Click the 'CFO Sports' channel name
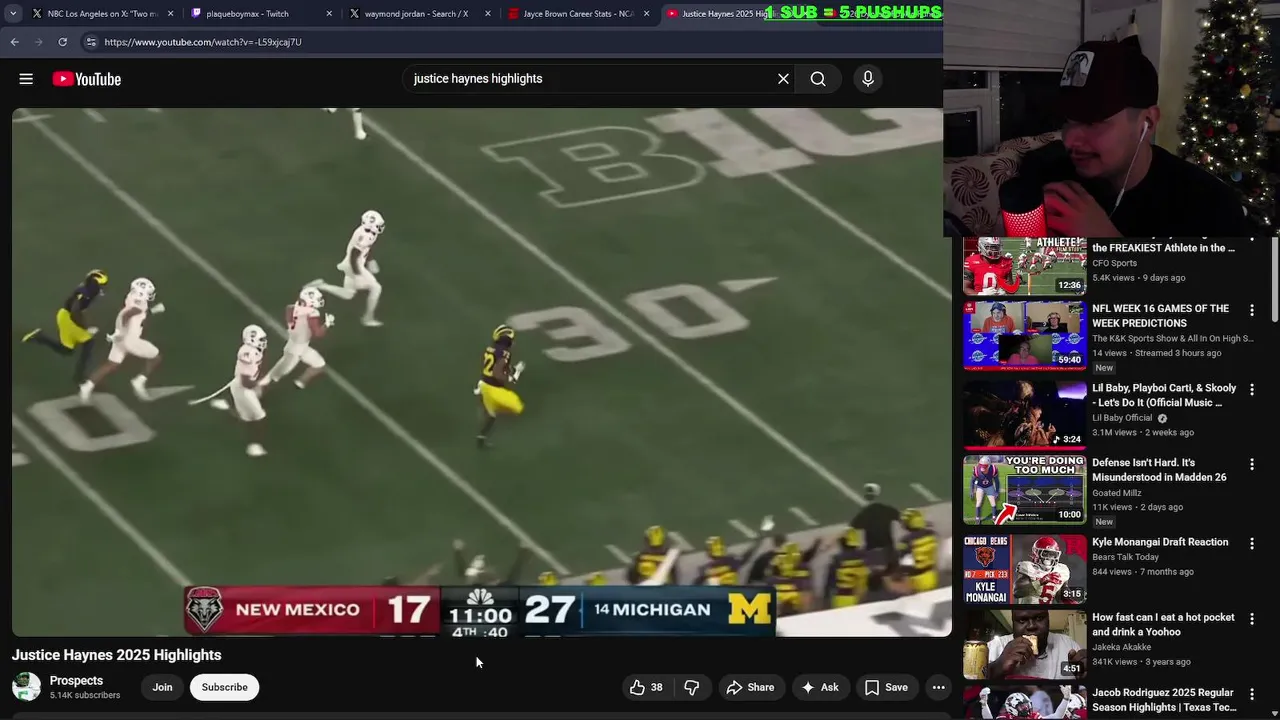 [1114, 263]
